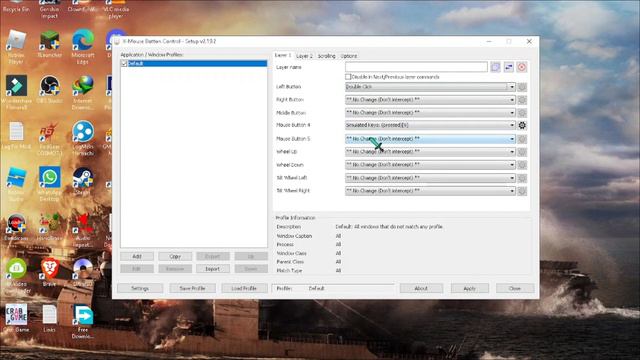Image resolution: width=640 pixels, height=360 pixels.
Task: Open Wondershare Filmora desktop shortcut
Action: click(x=16, y=92)
